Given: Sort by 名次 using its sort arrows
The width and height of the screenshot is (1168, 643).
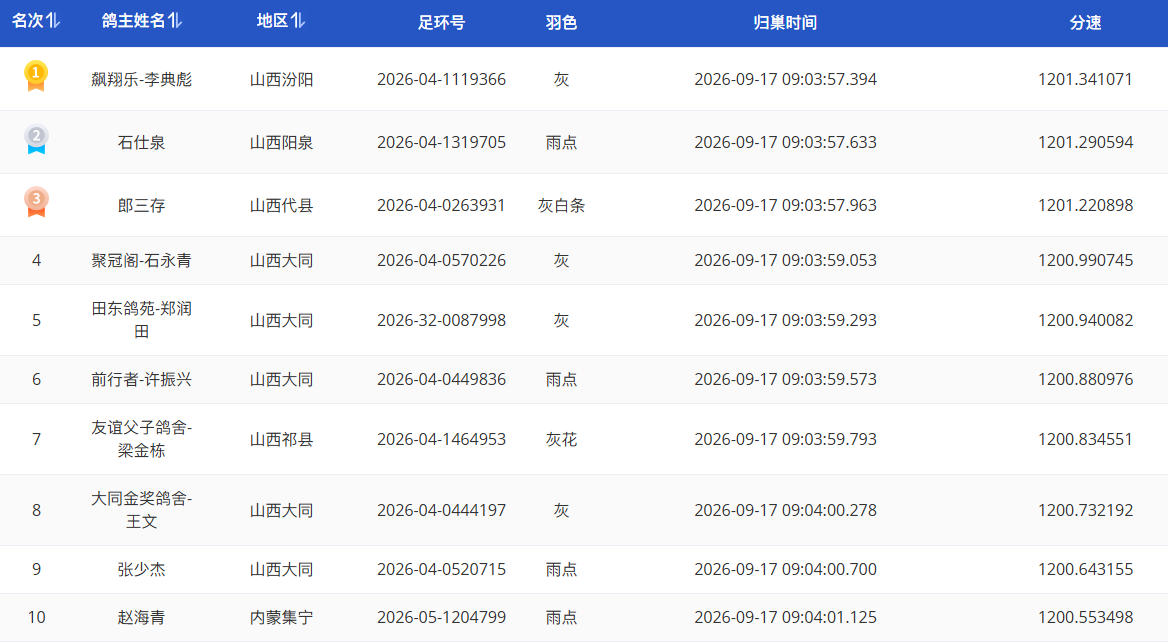Looking at the screenshot, I should 52,21.
